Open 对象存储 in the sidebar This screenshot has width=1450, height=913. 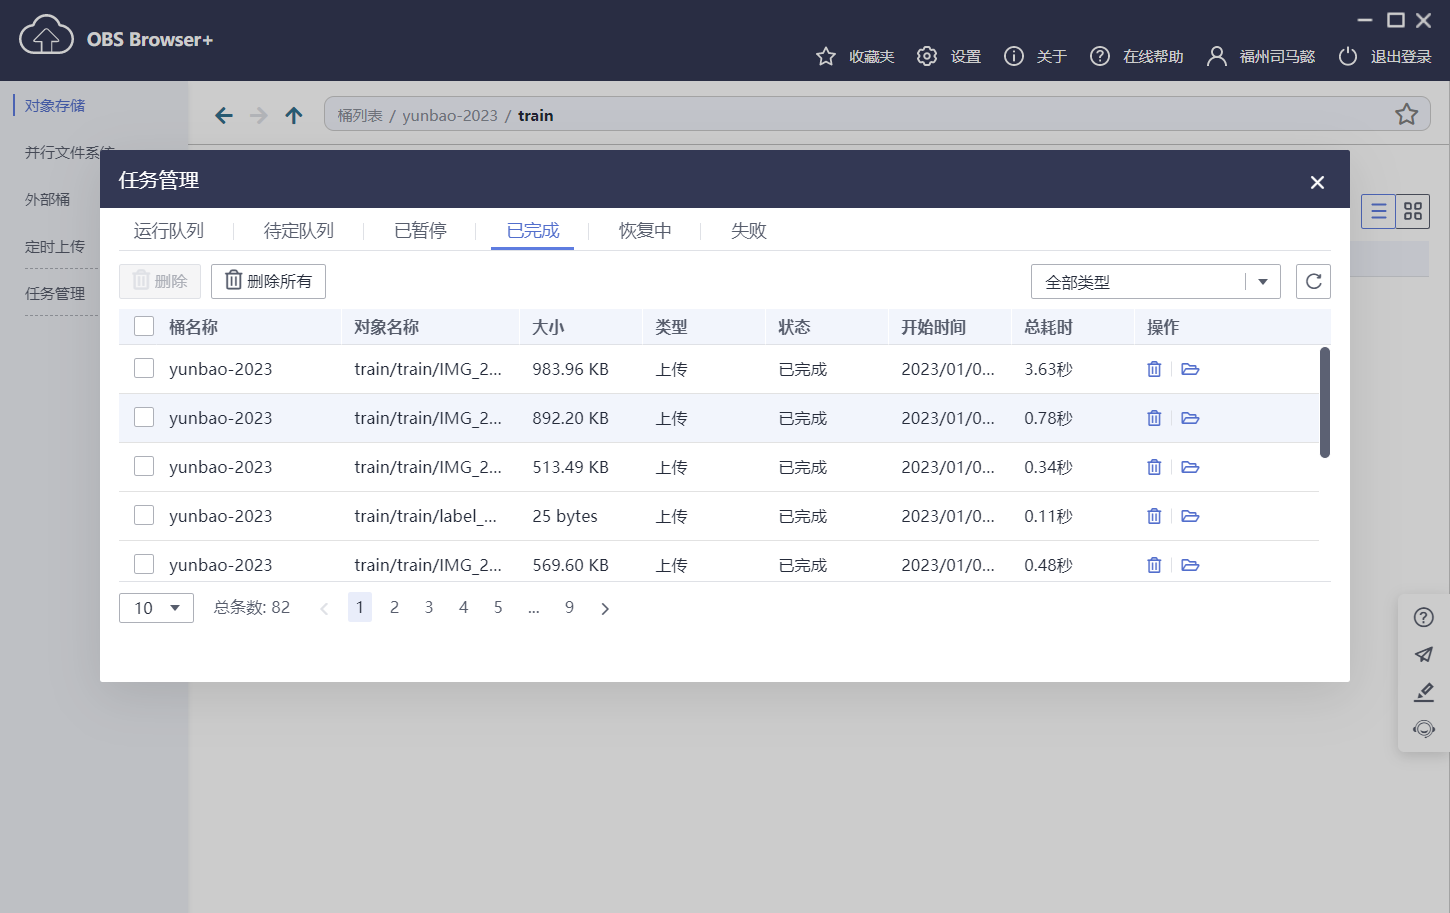(x=55, y=105)
